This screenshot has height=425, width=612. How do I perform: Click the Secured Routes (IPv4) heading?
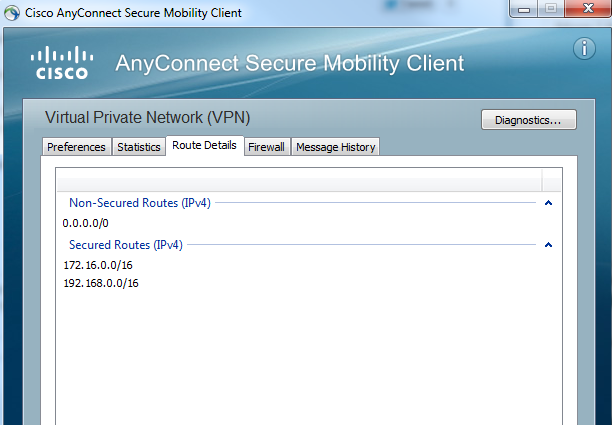point(126,245)
